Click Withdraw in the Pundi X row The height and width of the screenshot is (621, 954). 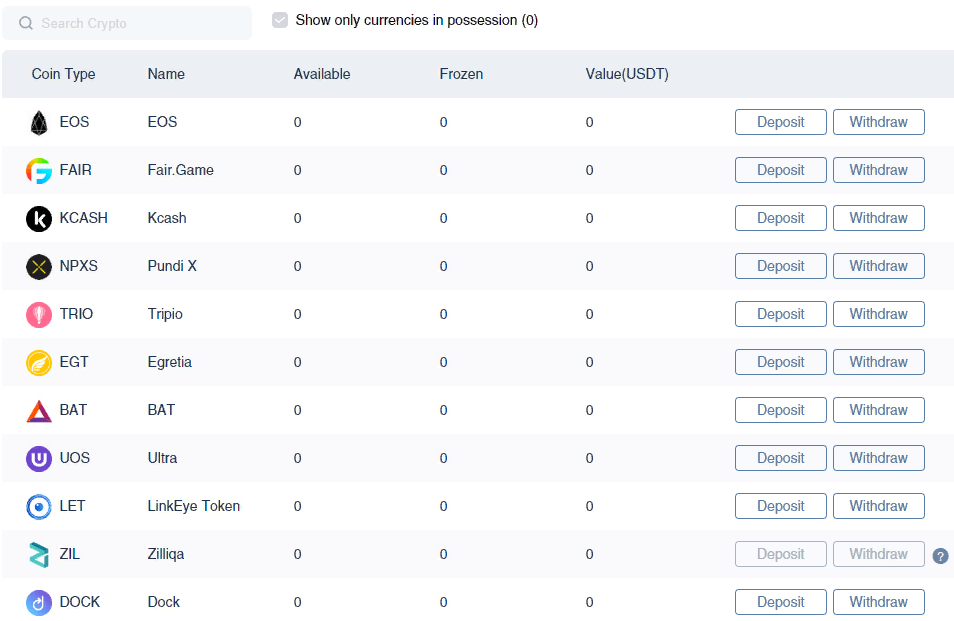click(879, 266)
